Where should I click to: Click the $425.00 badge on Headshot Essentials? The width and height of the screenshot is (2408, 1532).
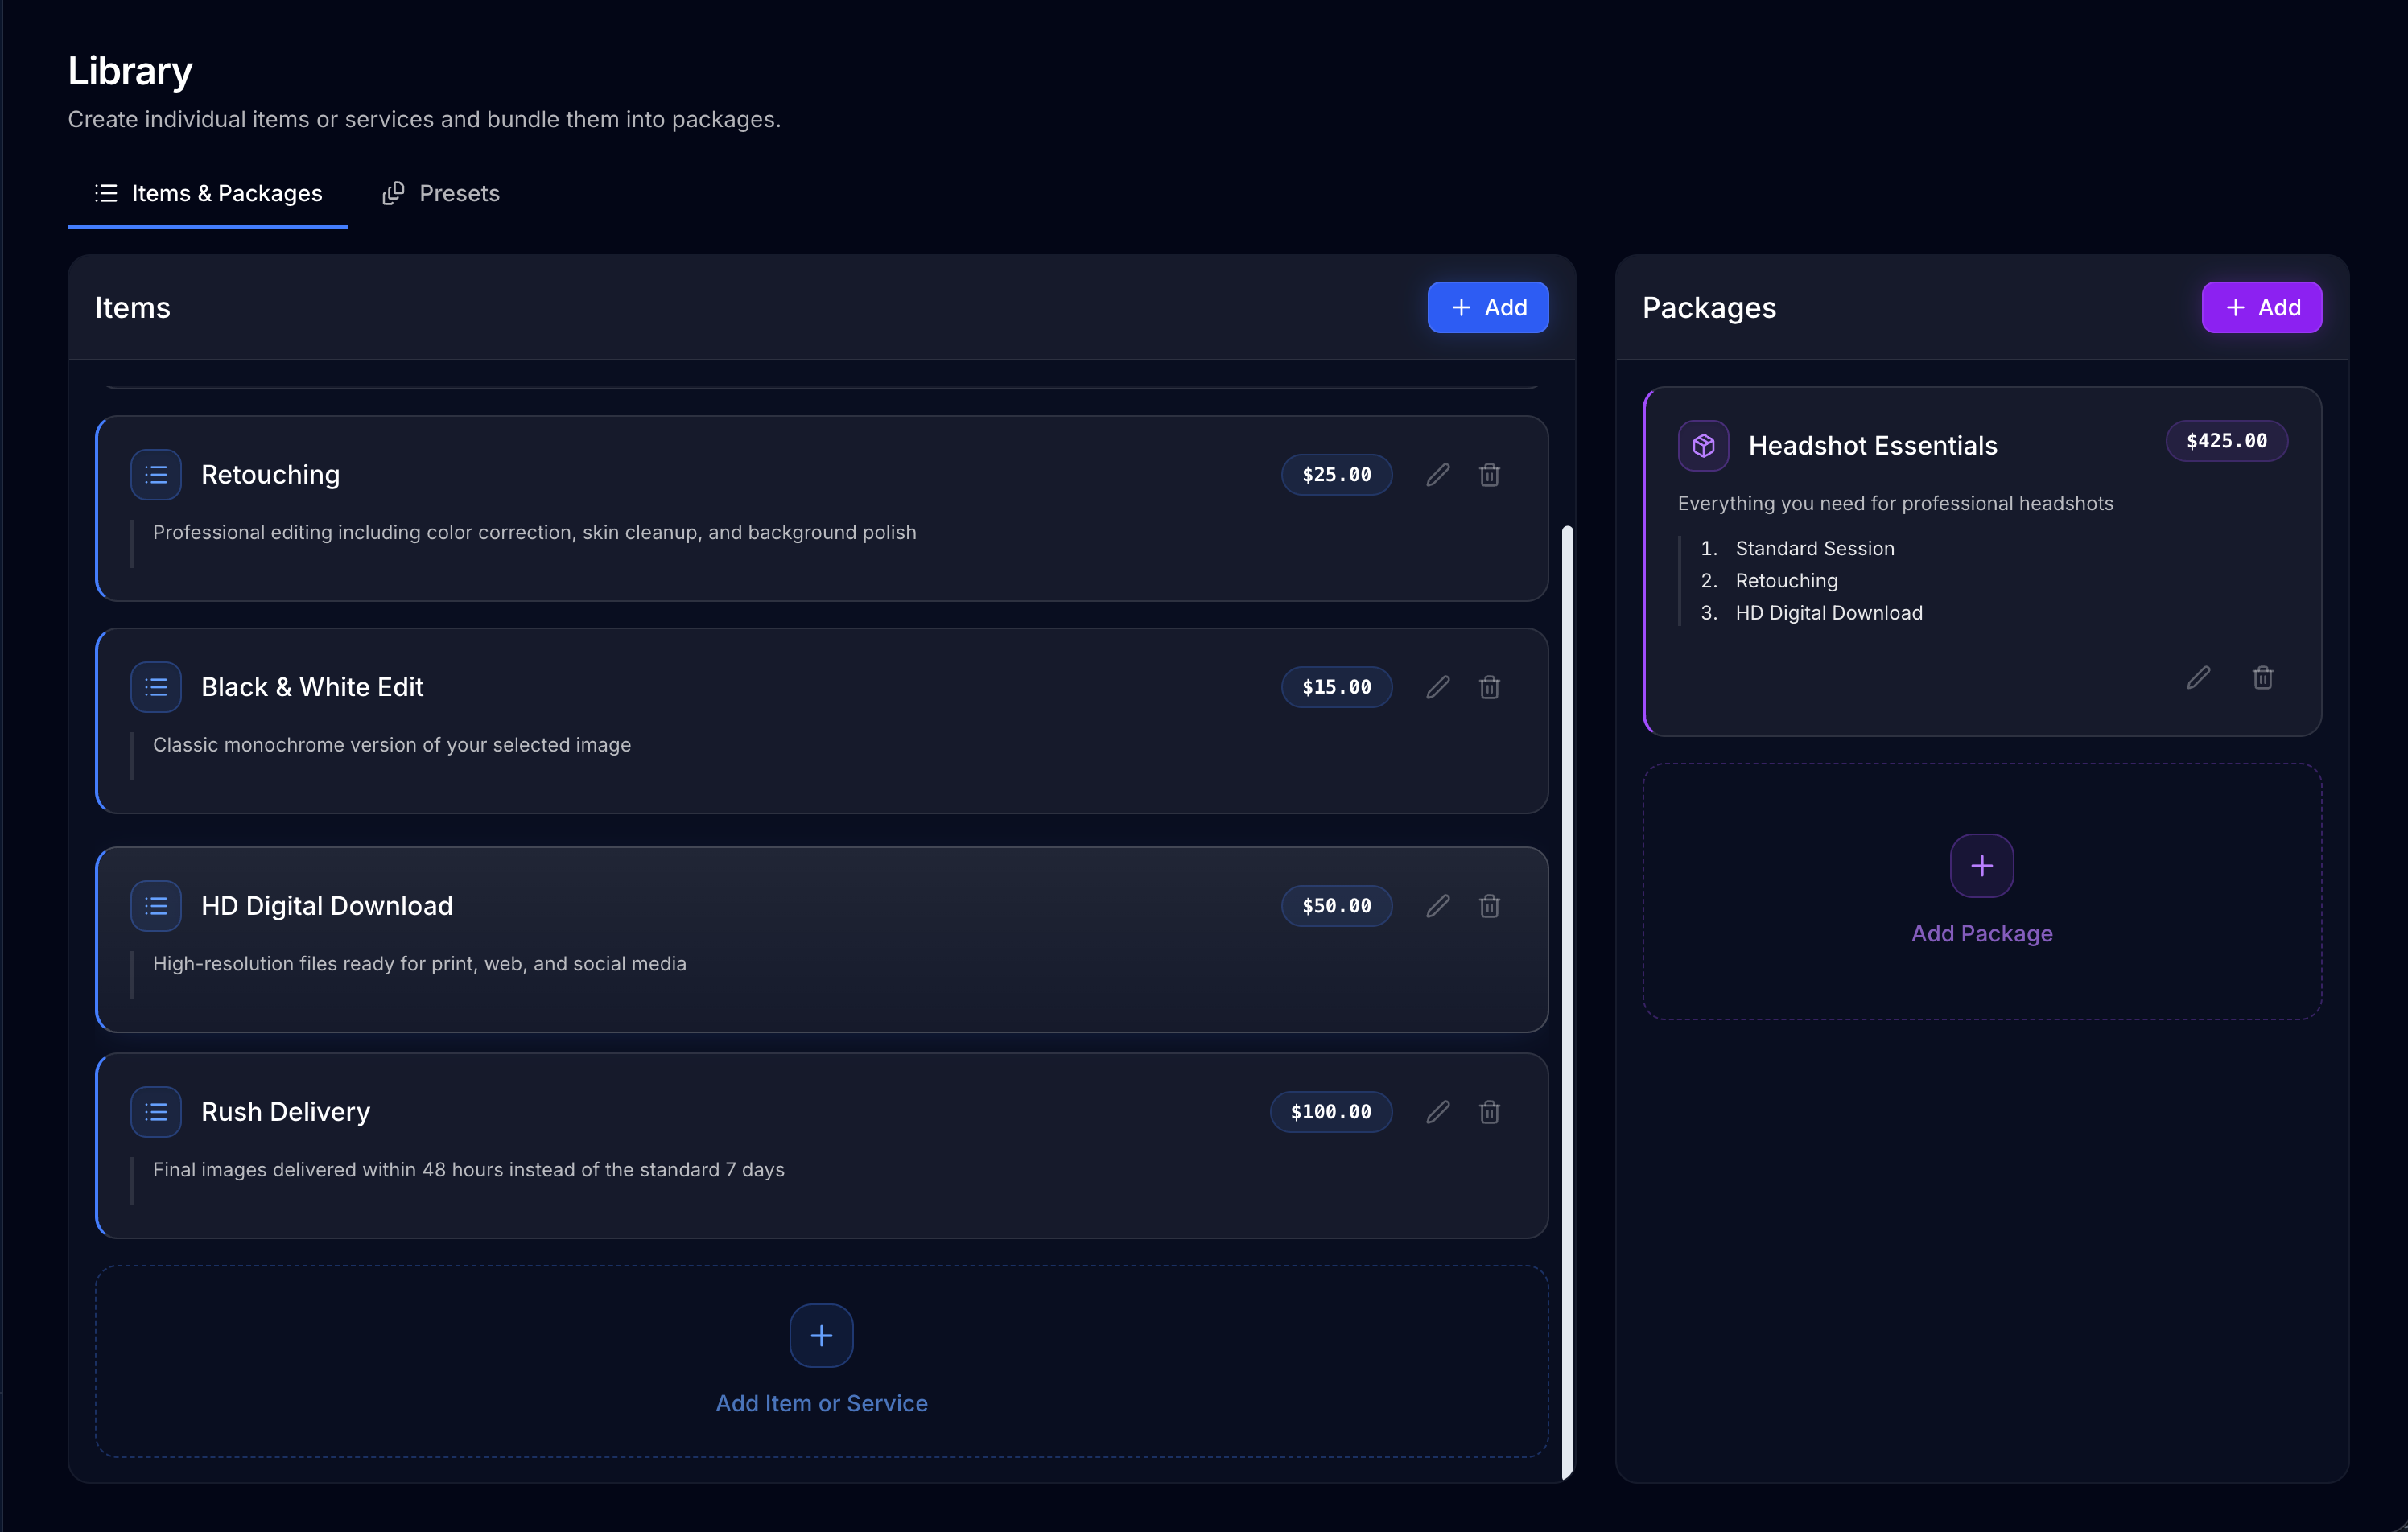(2226, 440)
